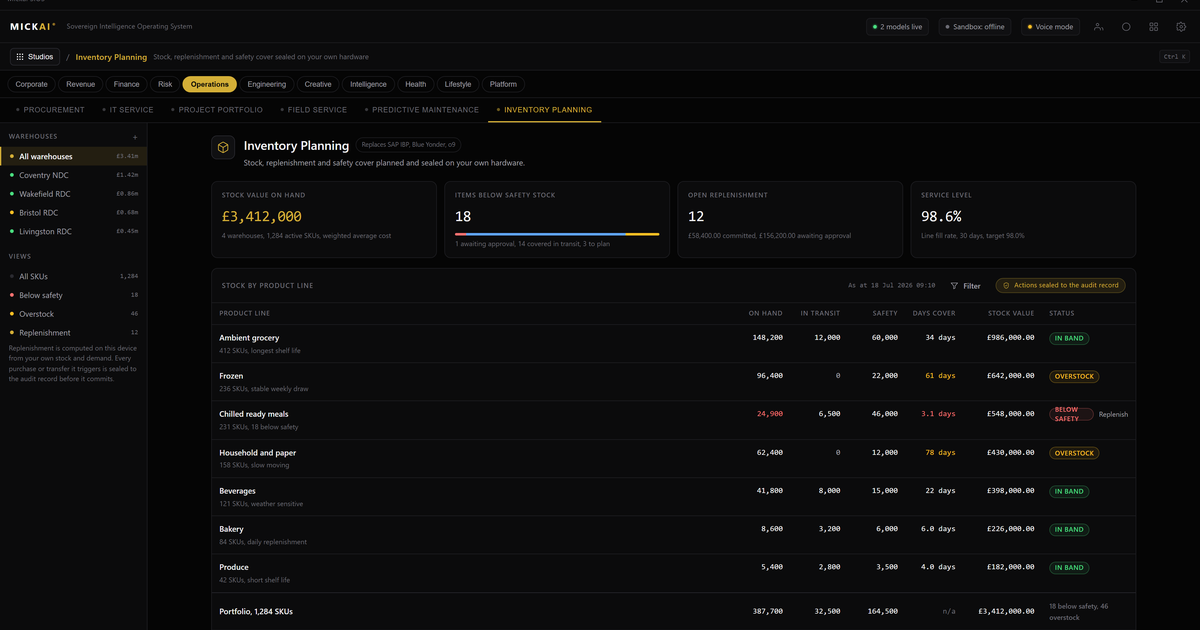
Task: Select Wakefield RDC warehouse
Action: pyautogui.click(x=73, y=194)
